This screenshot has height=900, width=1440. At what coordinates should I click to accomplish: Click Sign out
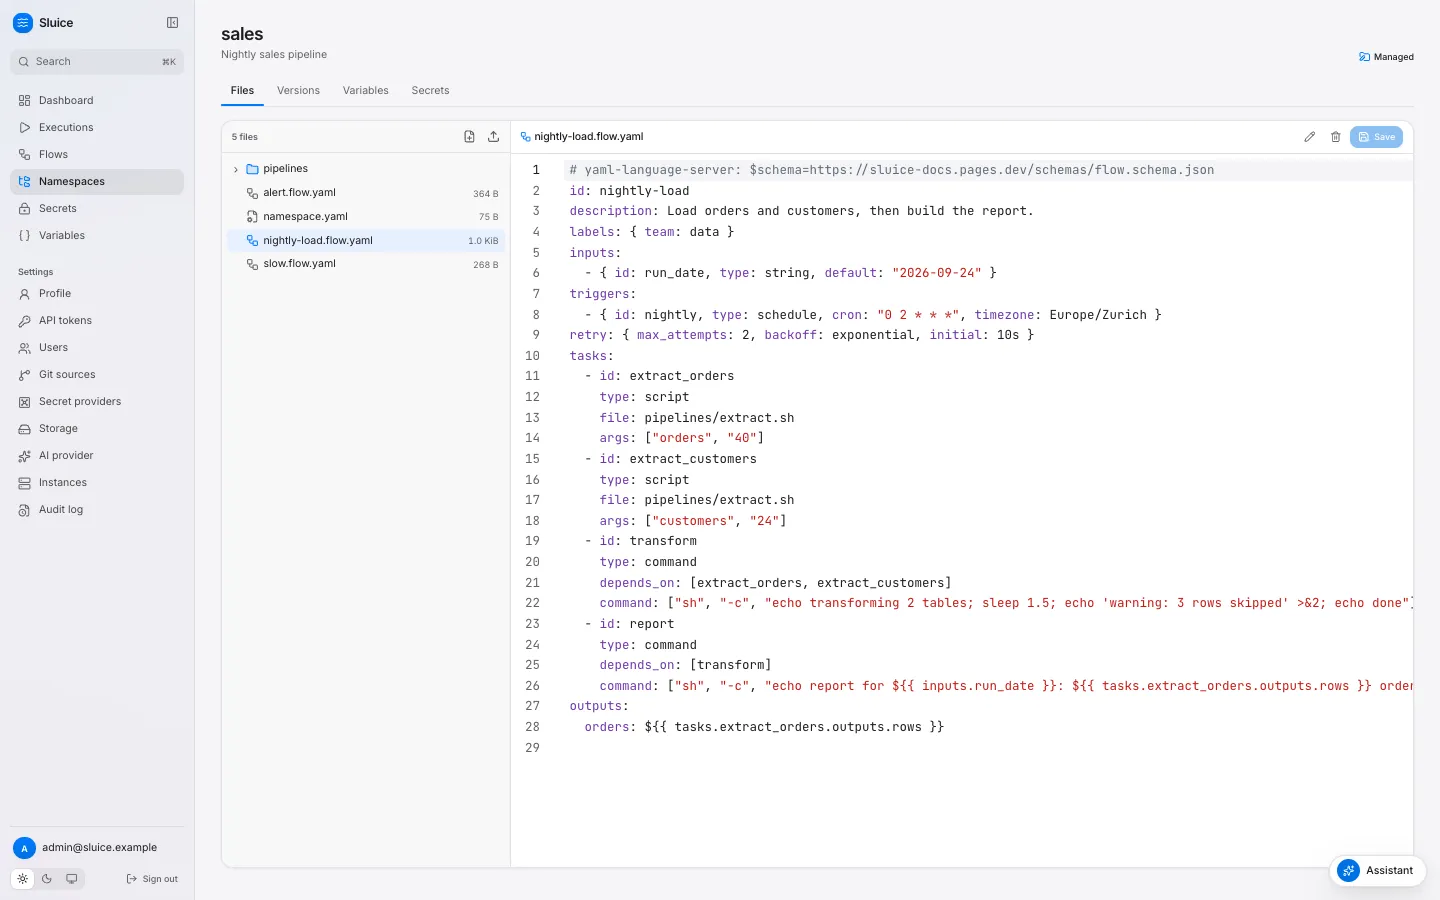pyautogui.click(x=152, y=879)
